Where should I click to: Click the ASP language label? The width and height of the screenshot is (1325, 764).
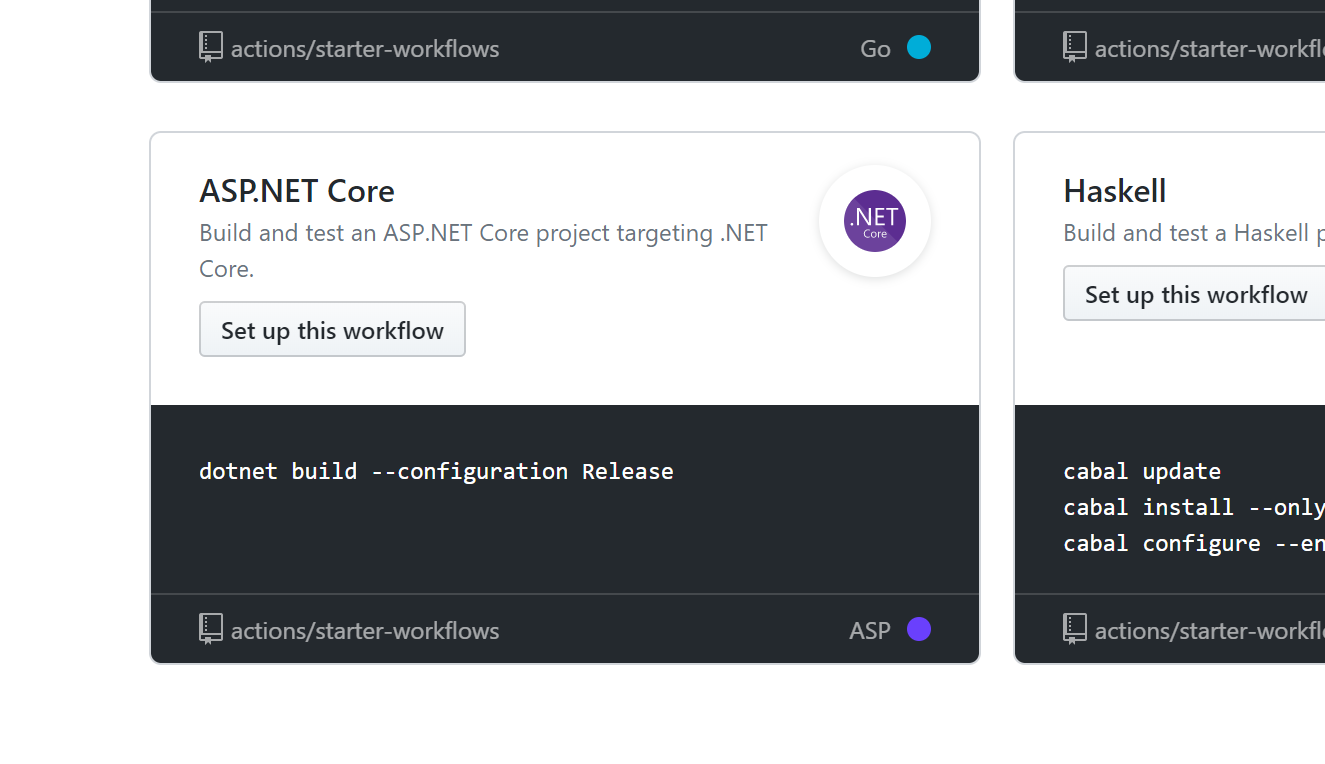click(x=870, y=631)
